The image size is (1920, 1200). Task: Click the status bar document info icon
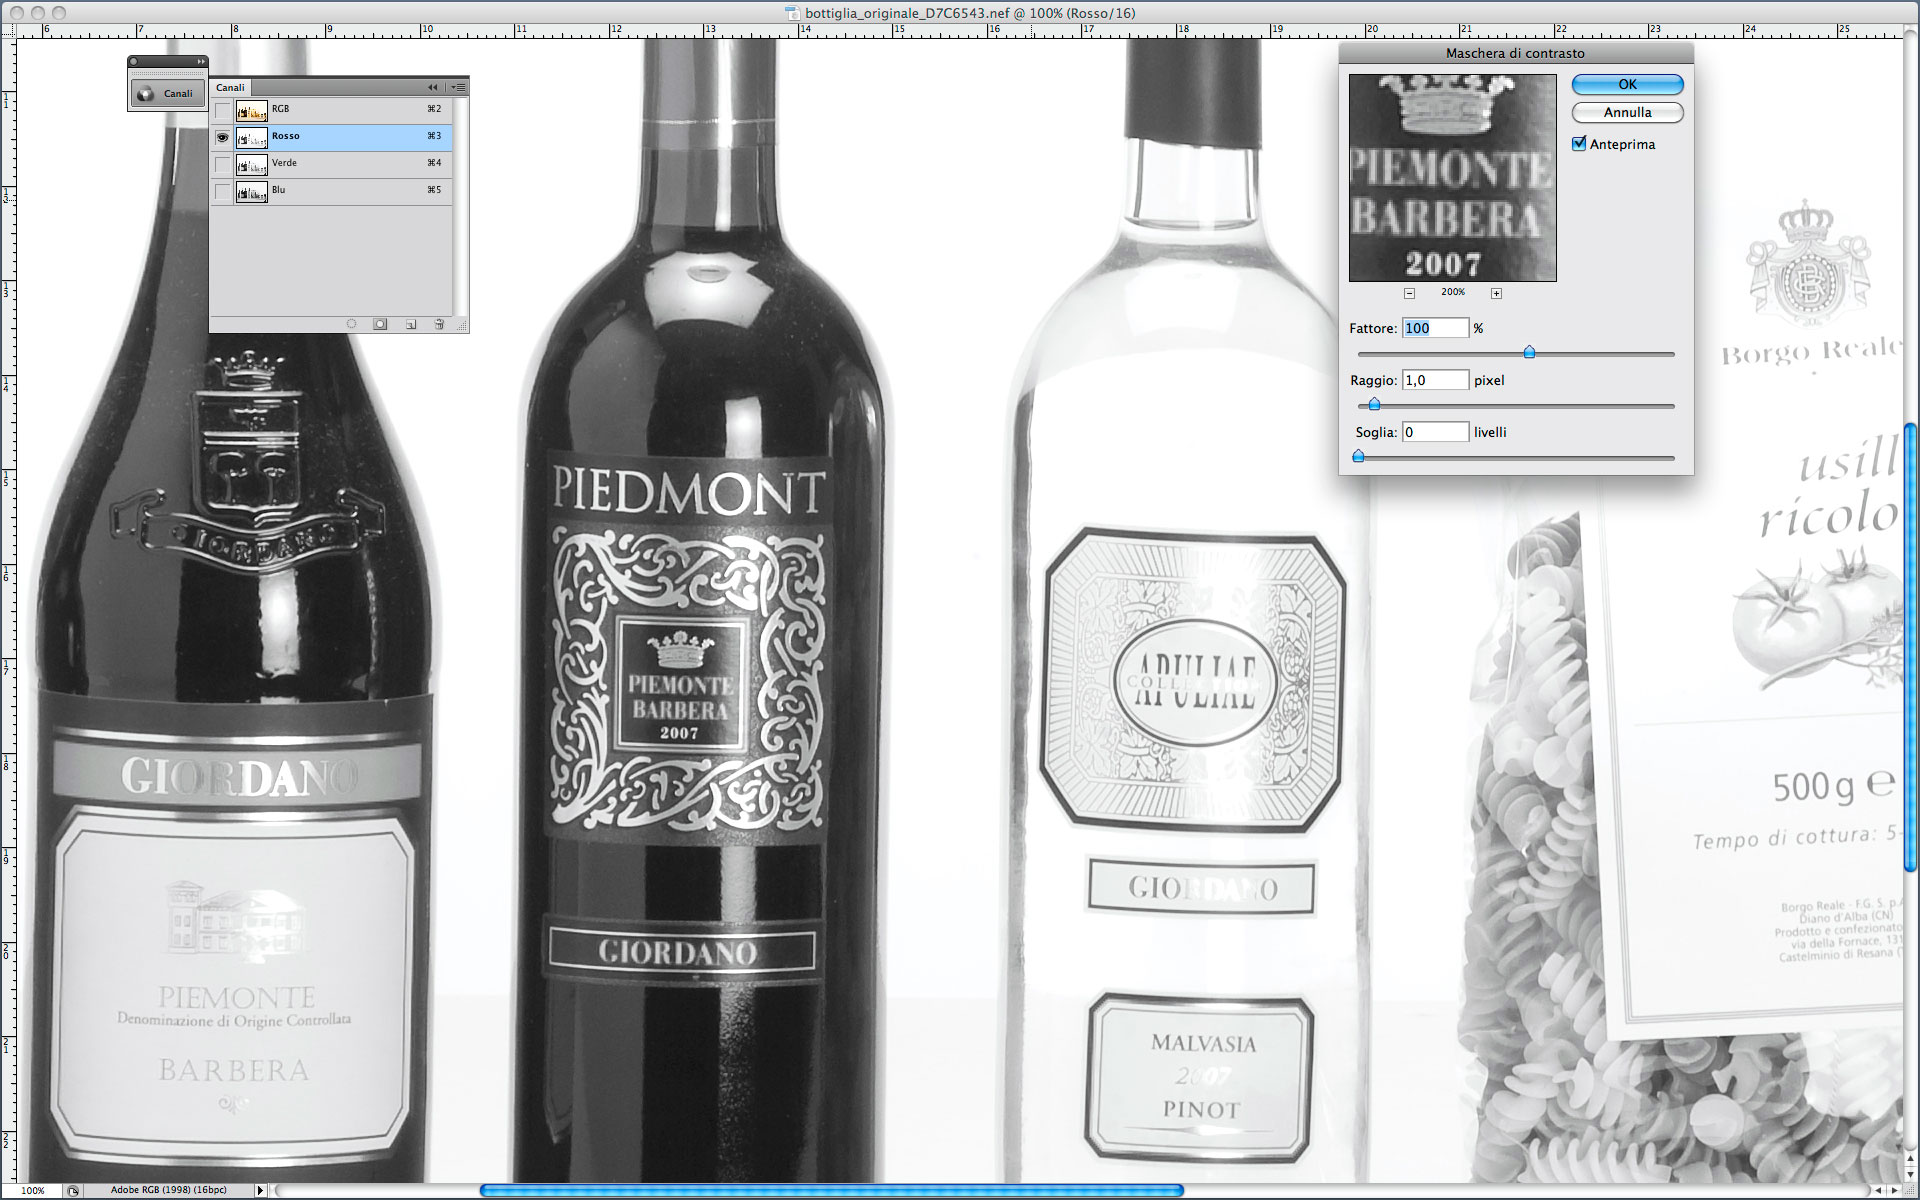[73, 1190]
